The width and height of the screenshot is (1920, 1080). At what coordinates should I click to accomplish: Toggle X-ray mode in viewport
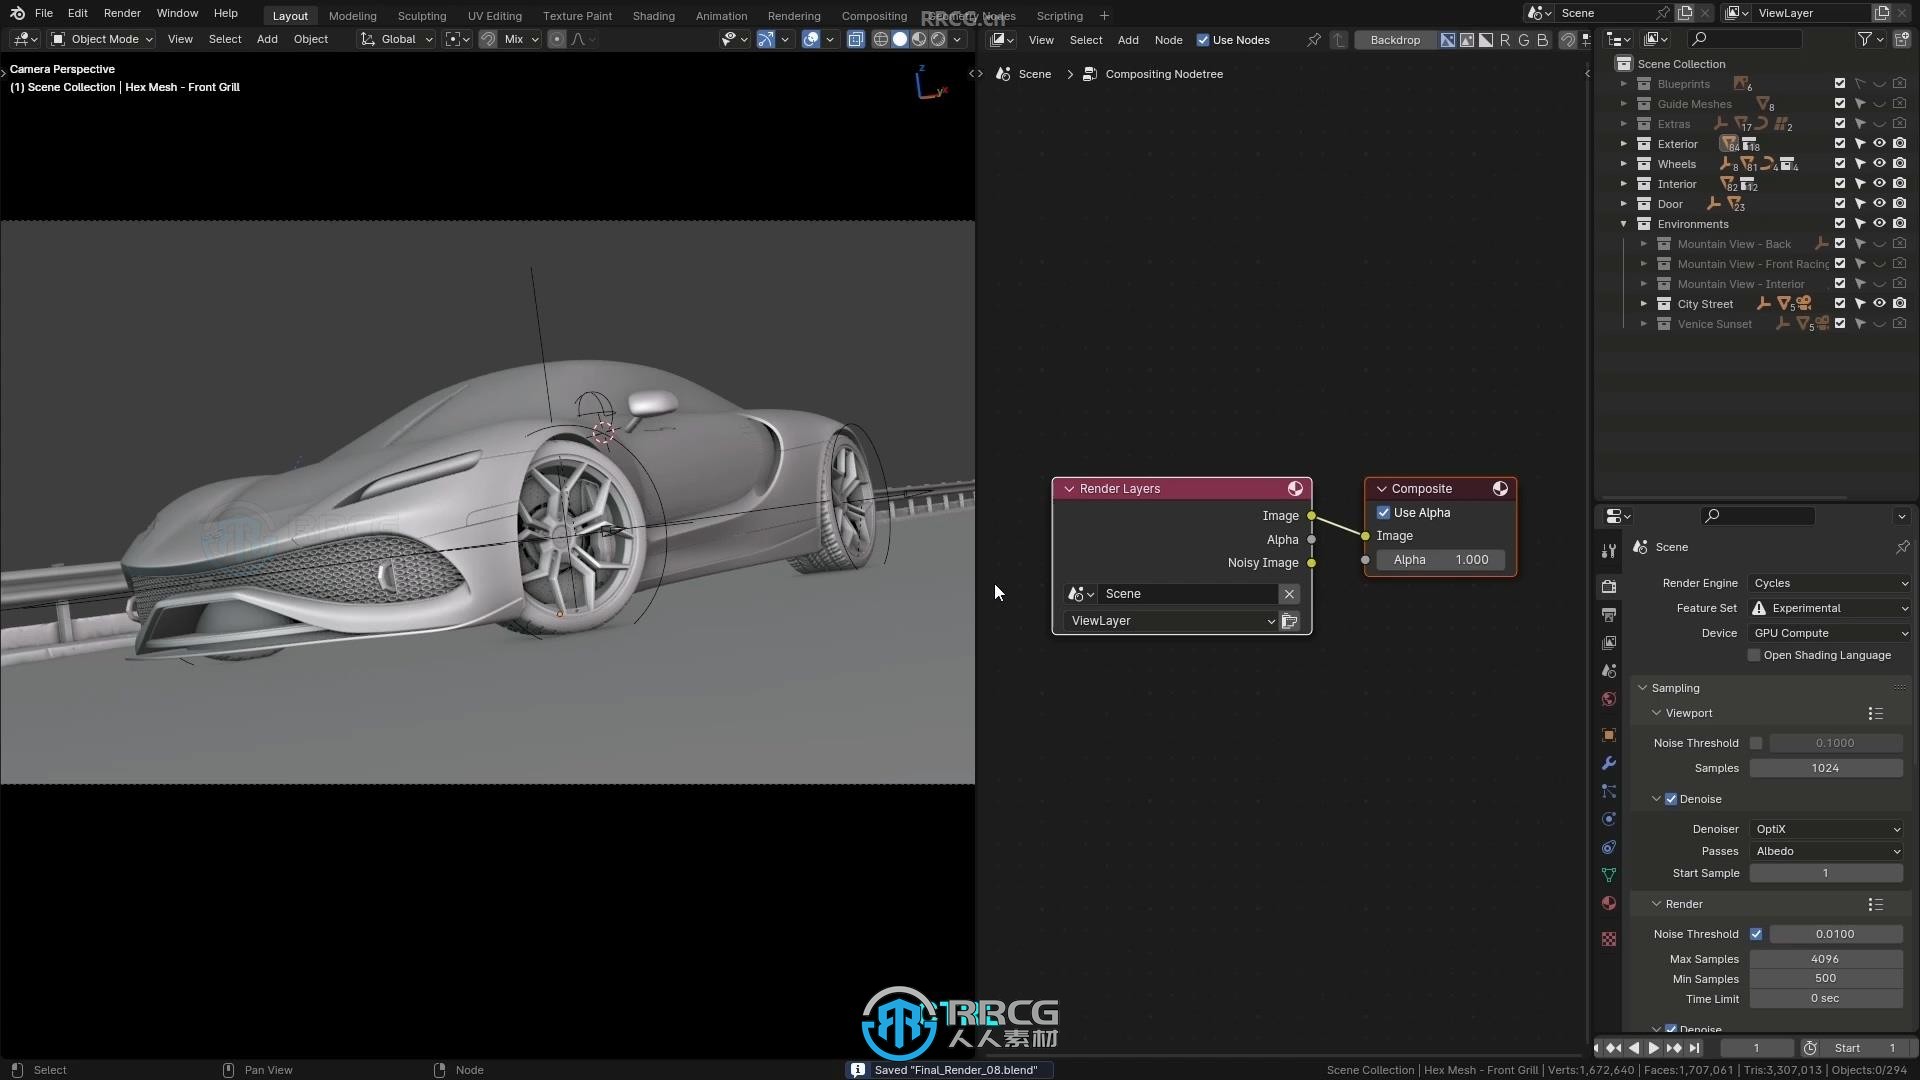(855, 39)
